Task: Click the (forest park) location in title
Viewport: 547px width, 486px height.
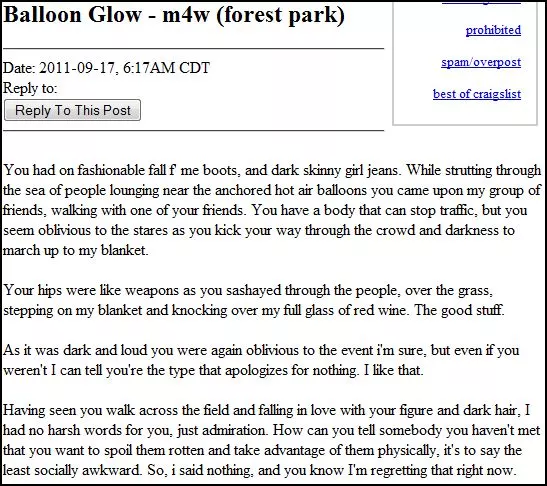Action: point(280,15)
